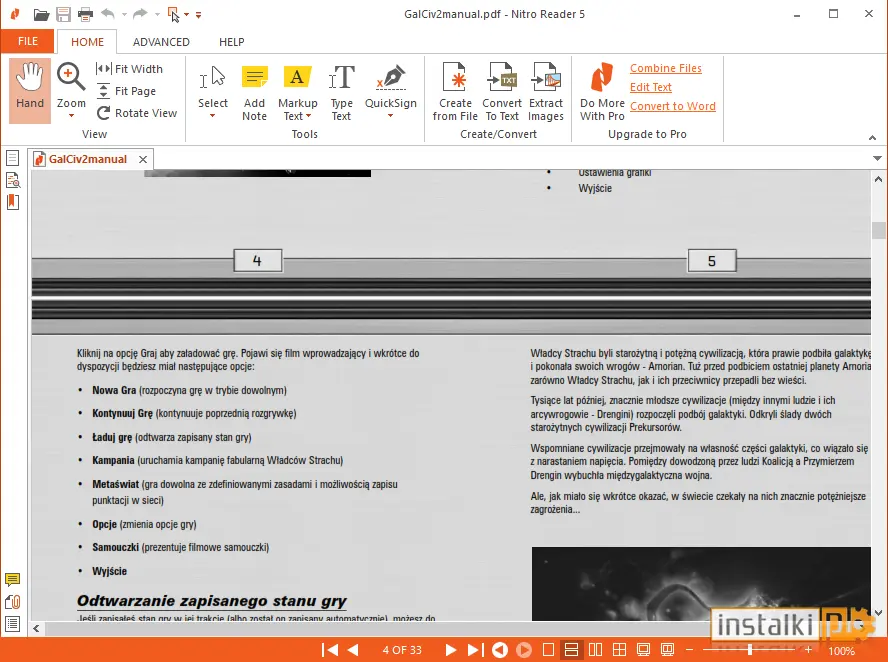Add a sticky Note
Screen dimensions: 888x662
[254, 92]
